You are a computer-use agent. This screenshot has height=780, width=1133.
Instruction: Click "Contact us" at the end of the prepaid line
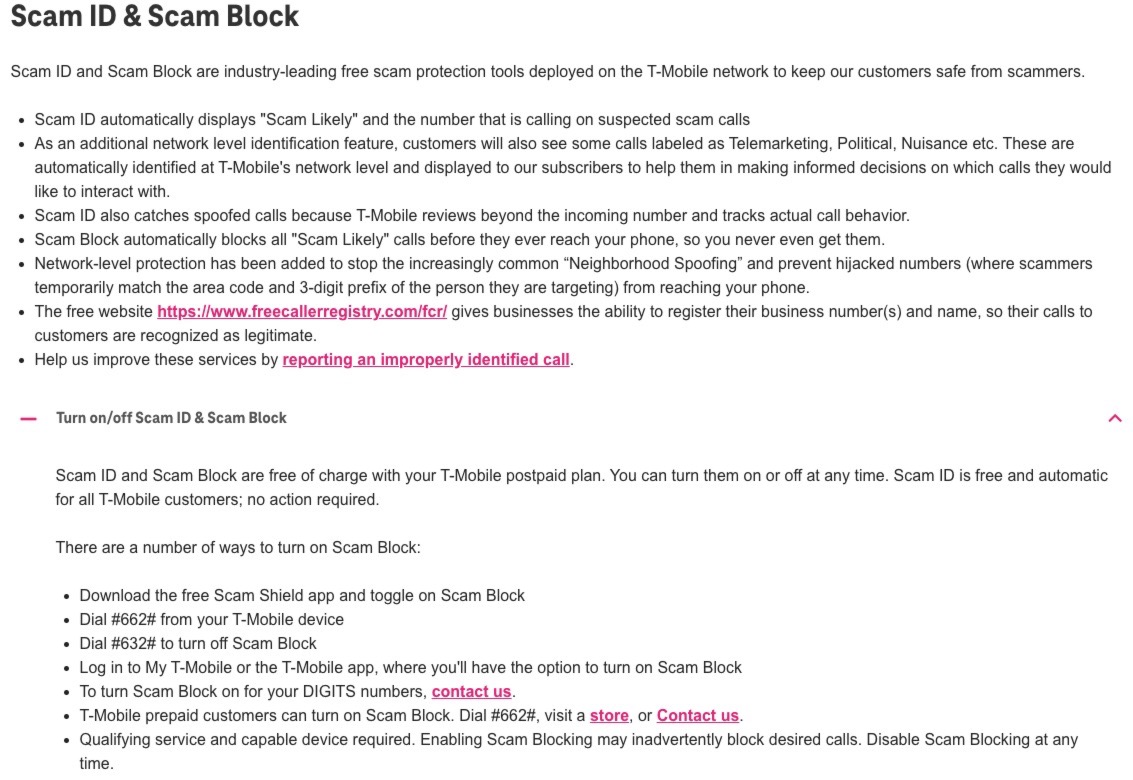697,715
